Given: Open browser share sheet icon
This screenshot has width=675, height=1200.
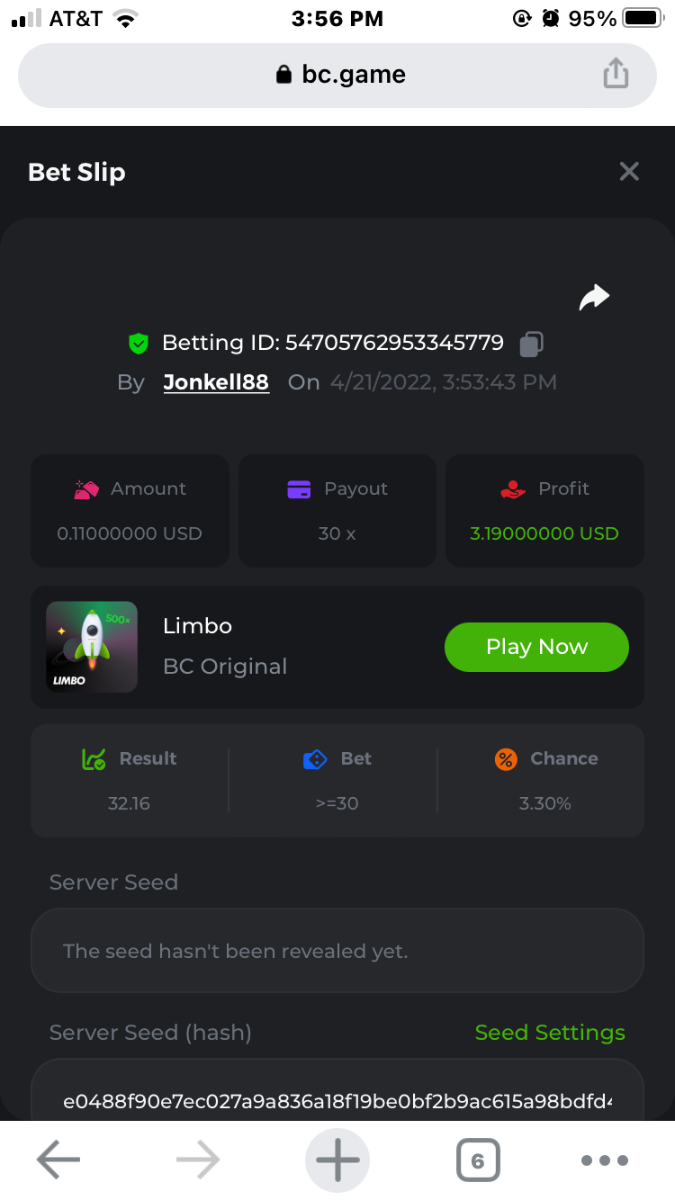Looking at the screenshot, I should tap(616, 74).
